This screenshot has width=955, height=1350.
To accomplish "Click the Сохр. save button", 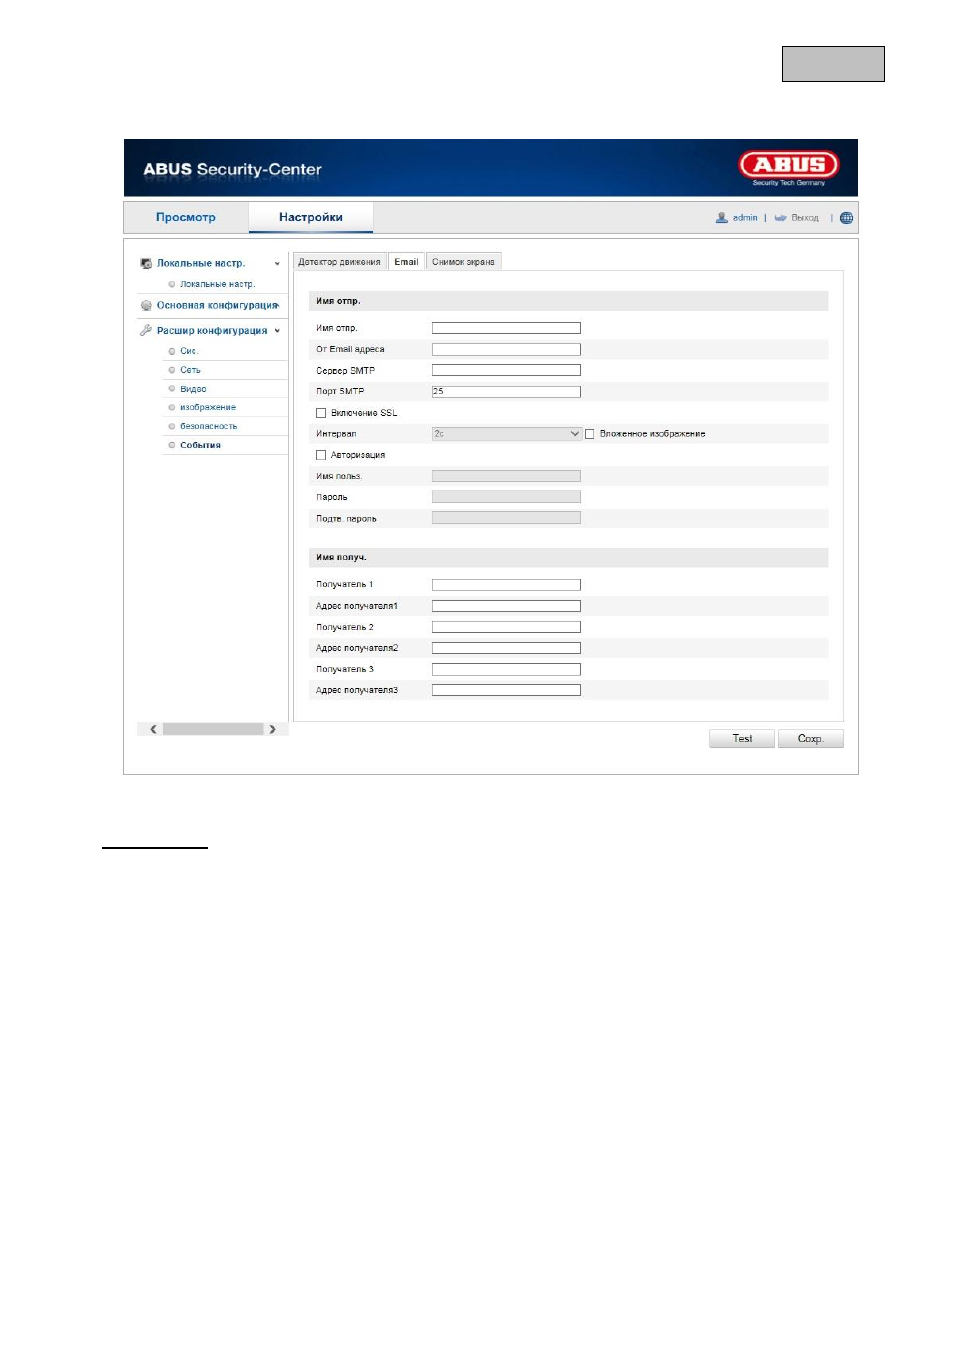I will point(810,739).
